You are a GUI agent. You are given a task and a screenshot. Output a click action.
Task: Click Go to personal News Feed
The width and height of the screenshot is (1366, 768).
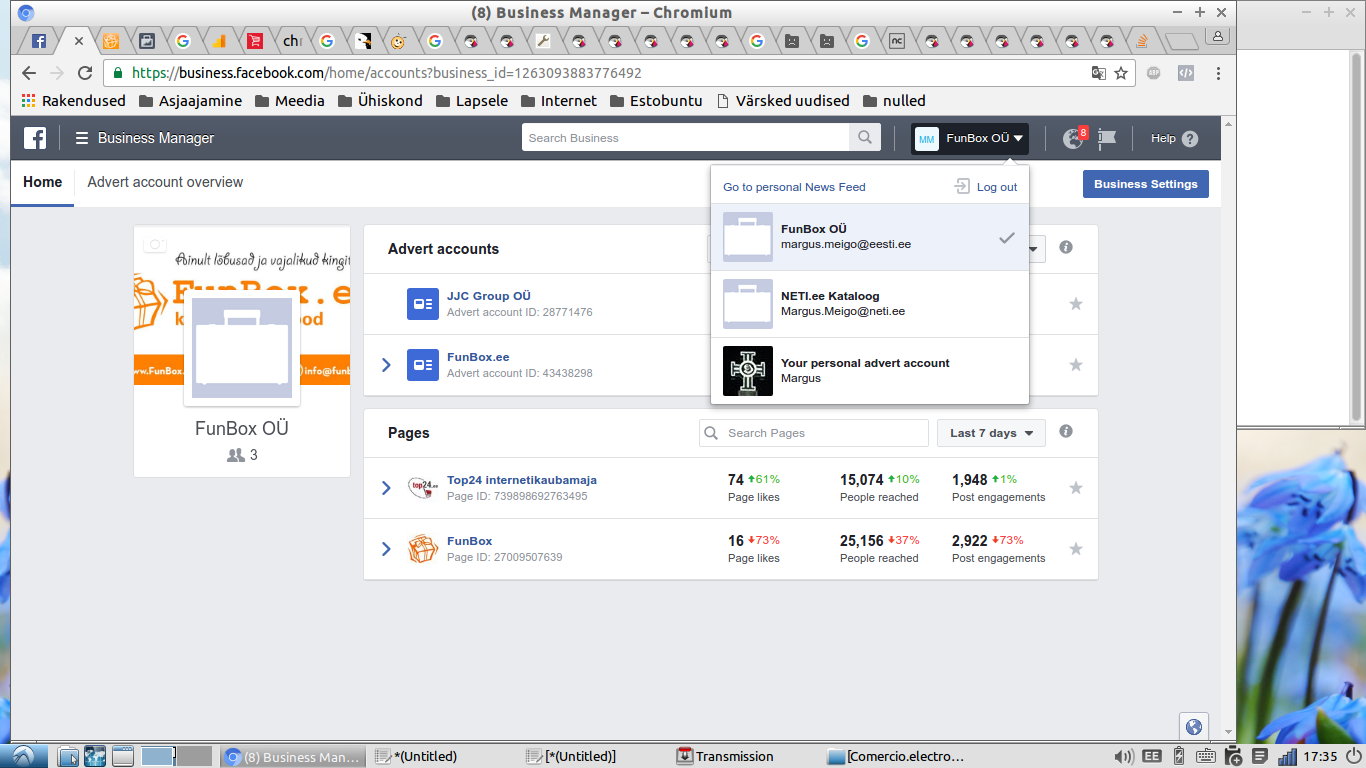pyautogui.click(x=794, y=187)
